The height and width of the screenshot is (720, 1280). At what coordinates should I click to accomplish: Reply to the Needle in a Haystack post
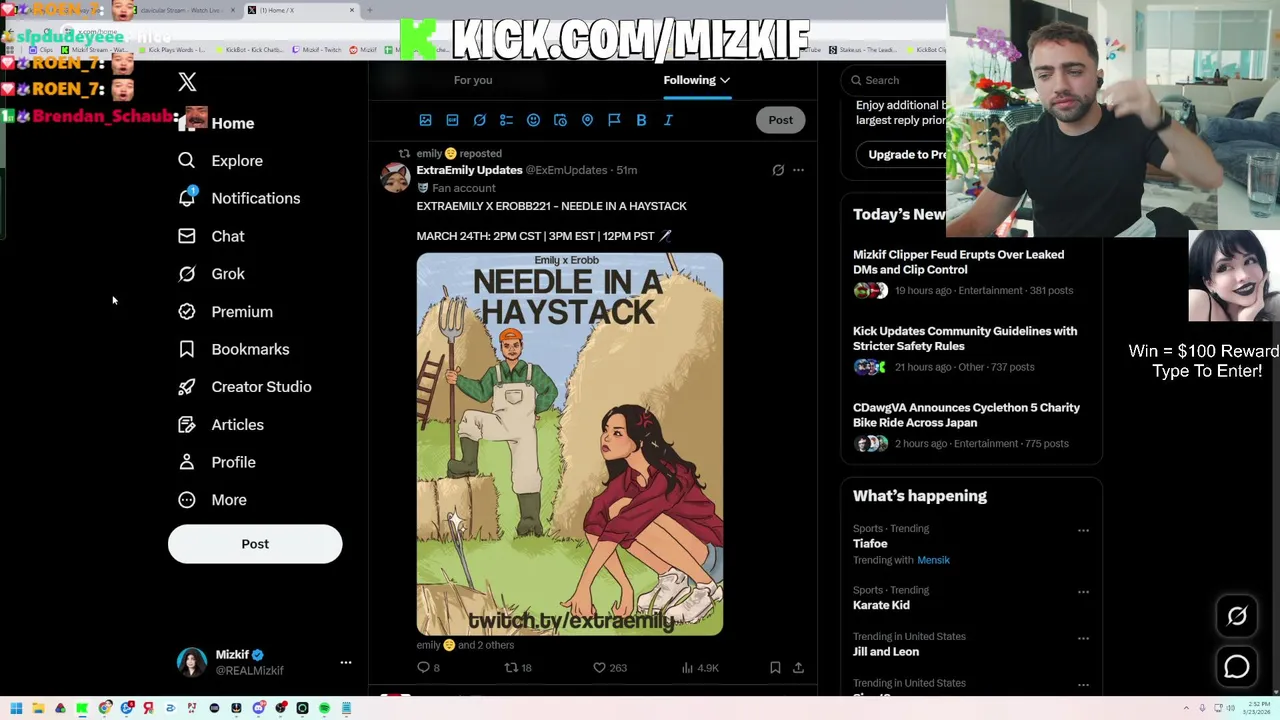tap(428, 667)
